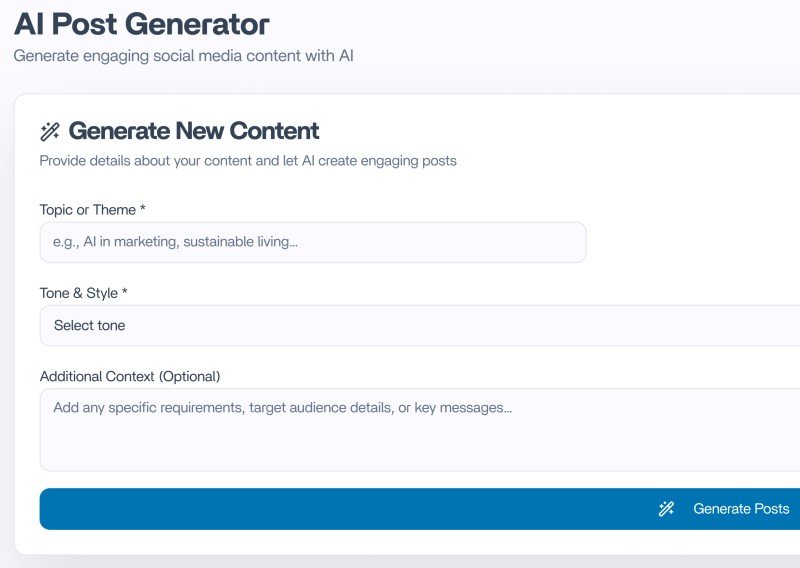Click the "Provide details about your content" description

click(248, 160)
